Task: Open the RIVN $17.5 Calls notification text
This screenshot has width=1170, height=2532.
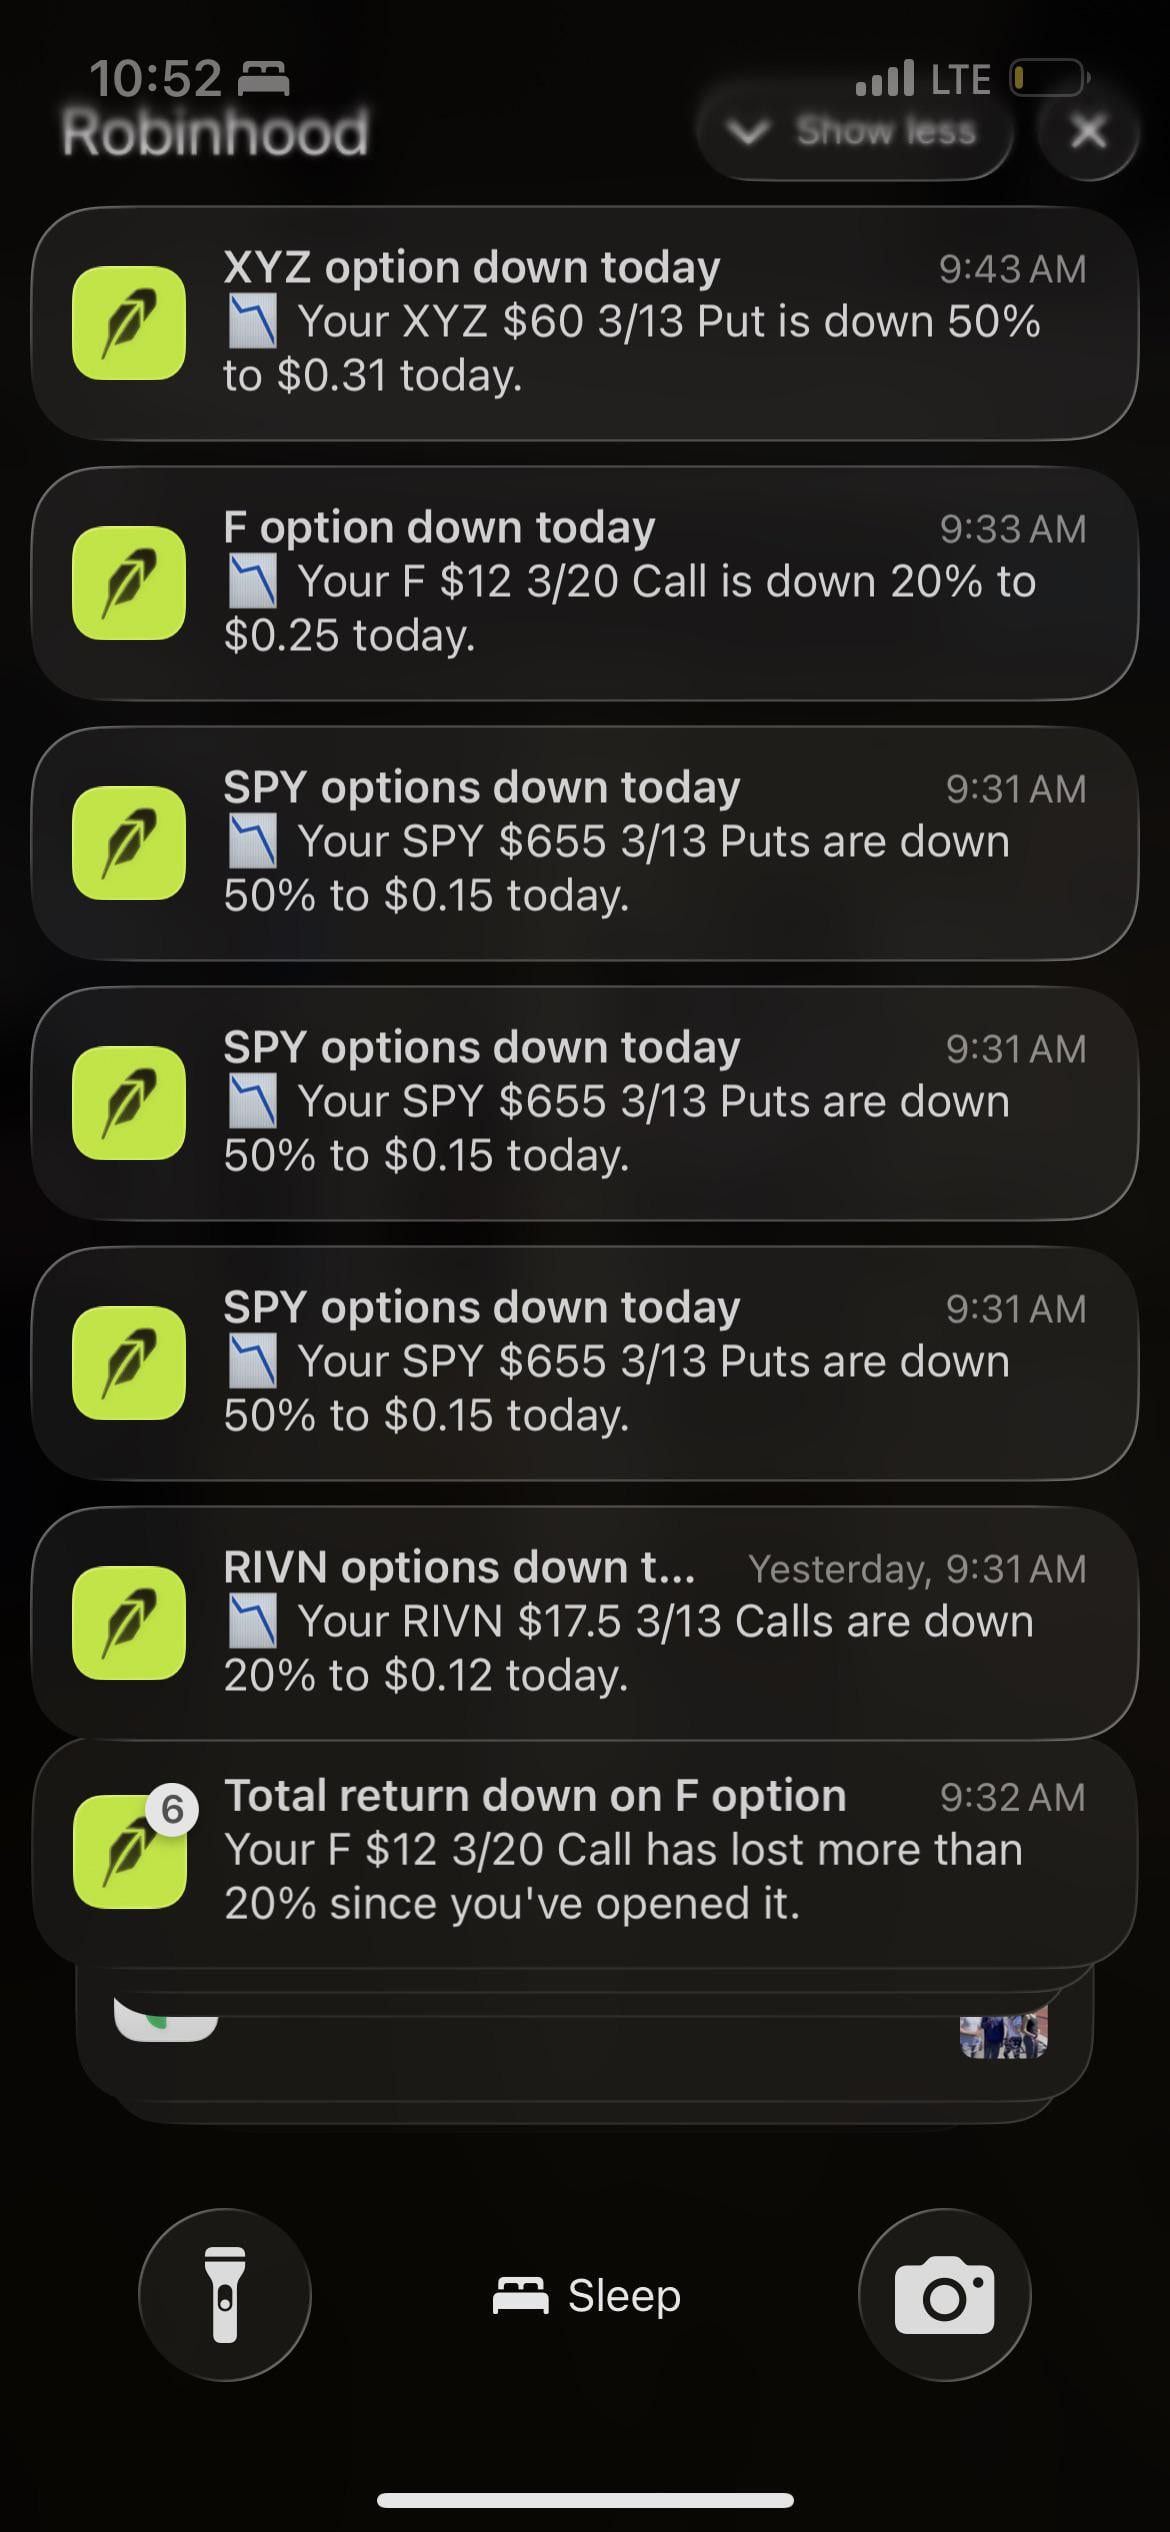Action: (x=628, y=1648)
